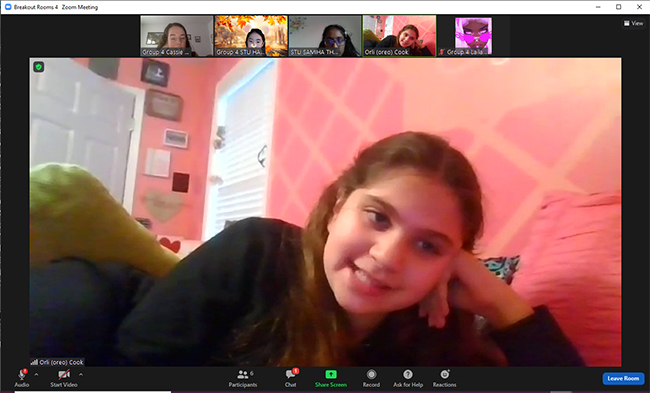
Task: Click the Orli (oreo) Cook name label
Action: click(x=58, y=362)
